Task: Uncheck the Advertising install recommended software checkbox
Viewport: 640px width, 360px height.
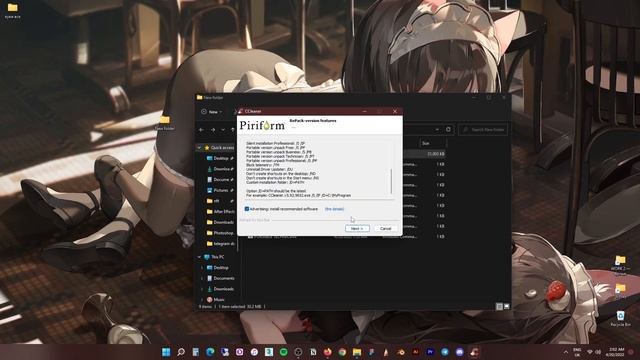Action: pyautogui.click(x=247, y=209)
